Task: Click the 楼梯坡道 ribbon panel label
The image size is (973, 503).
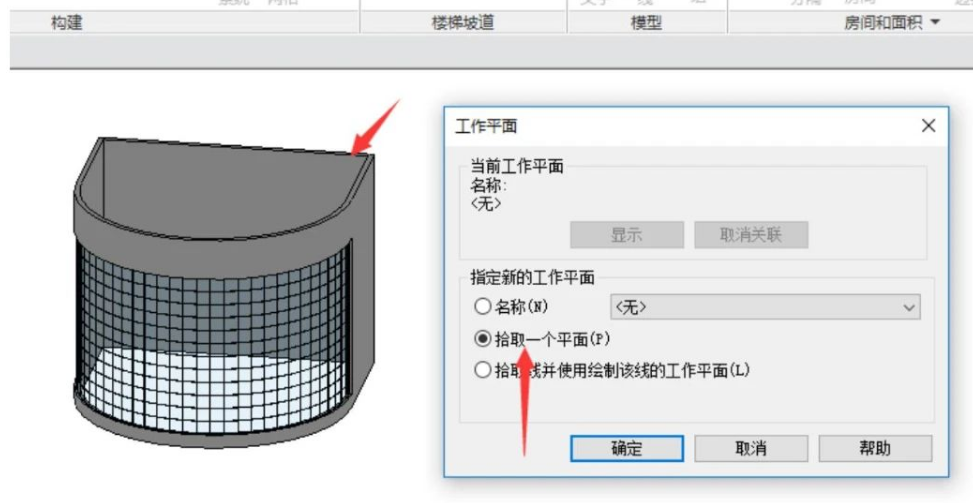Action: click(x=463, y=24)
